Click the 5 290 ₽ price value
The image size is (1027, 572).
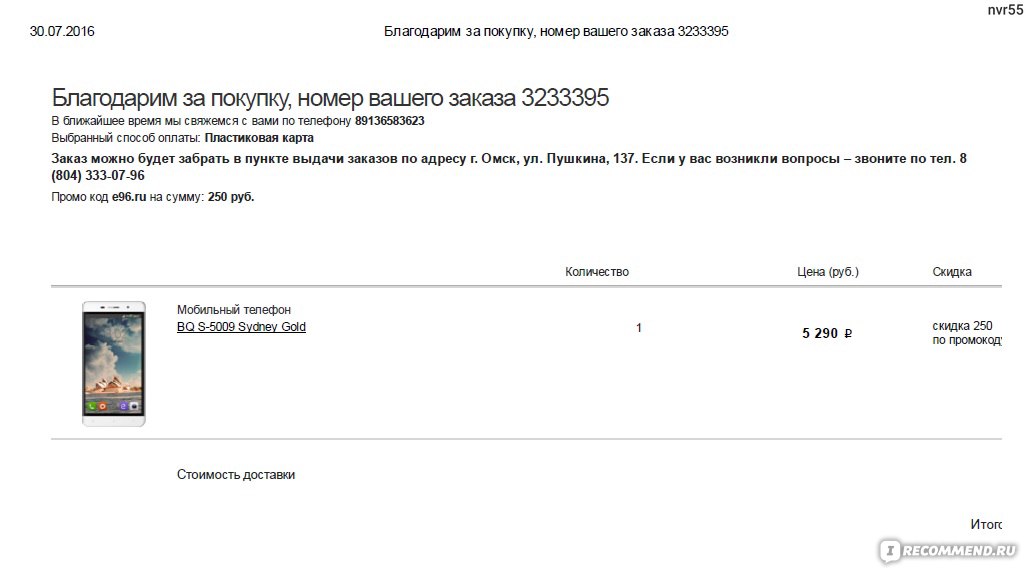(x=827, y=333)
